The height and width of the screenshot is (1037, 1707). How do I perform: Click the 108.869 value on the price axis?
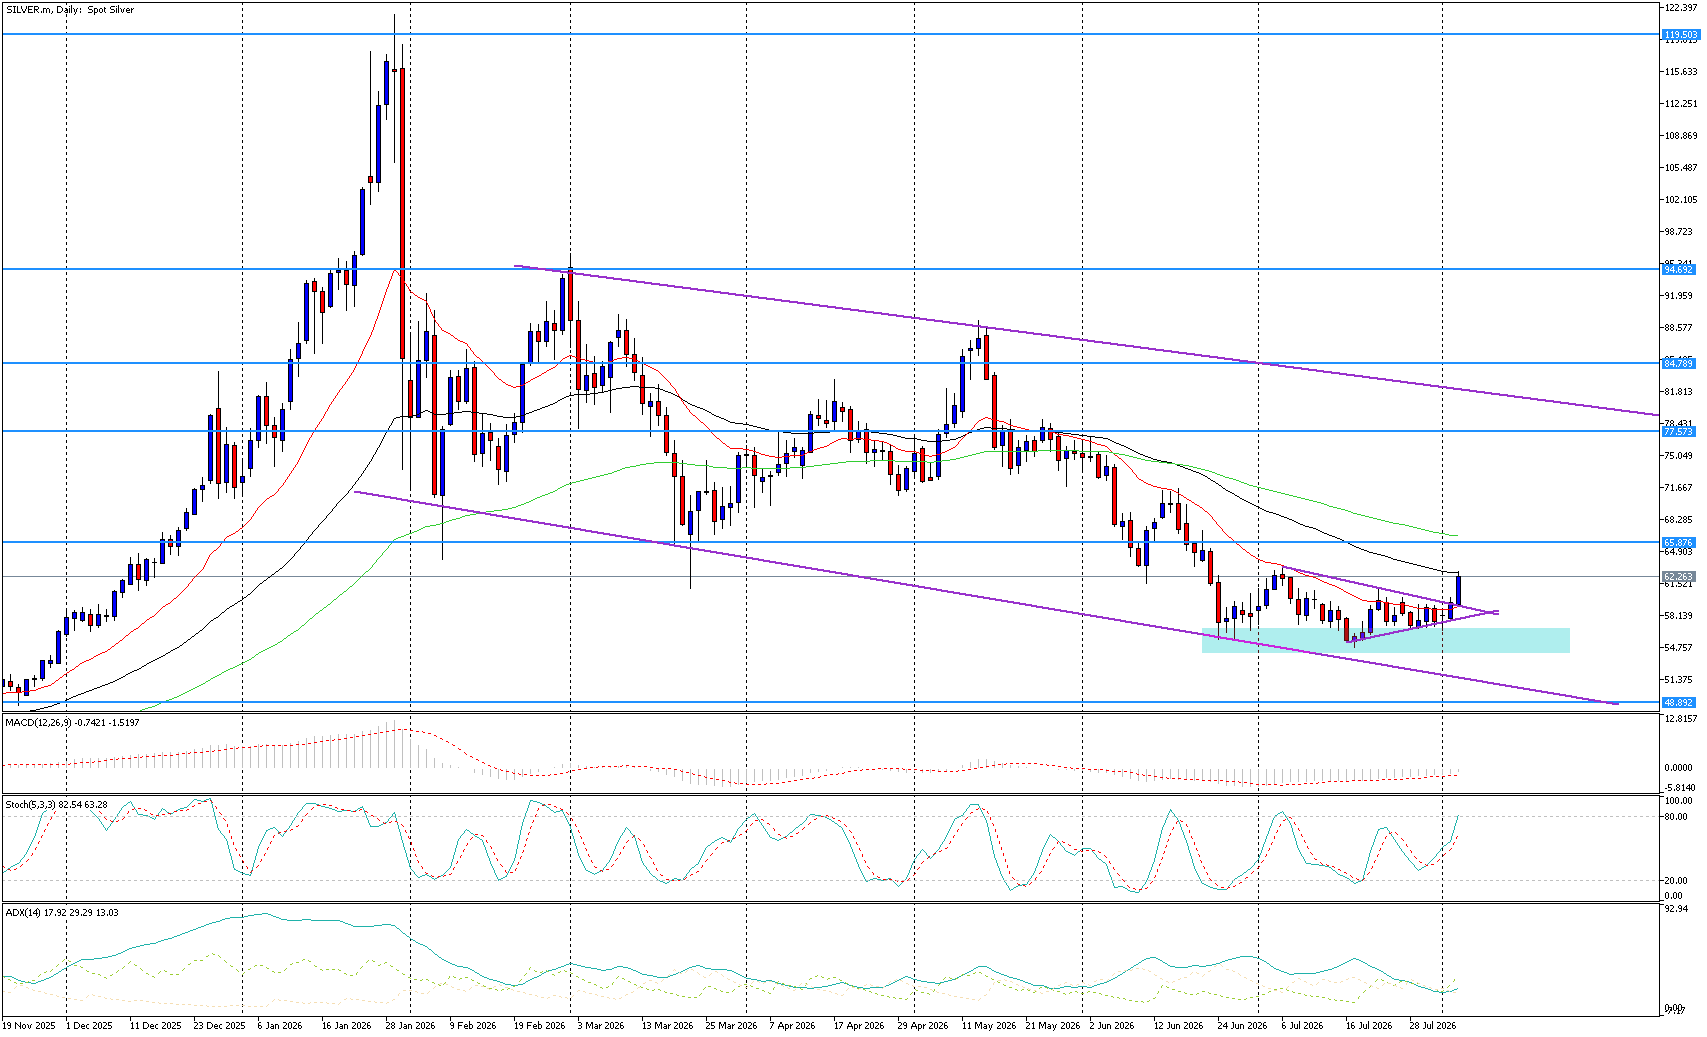[x=1679, y=135]
